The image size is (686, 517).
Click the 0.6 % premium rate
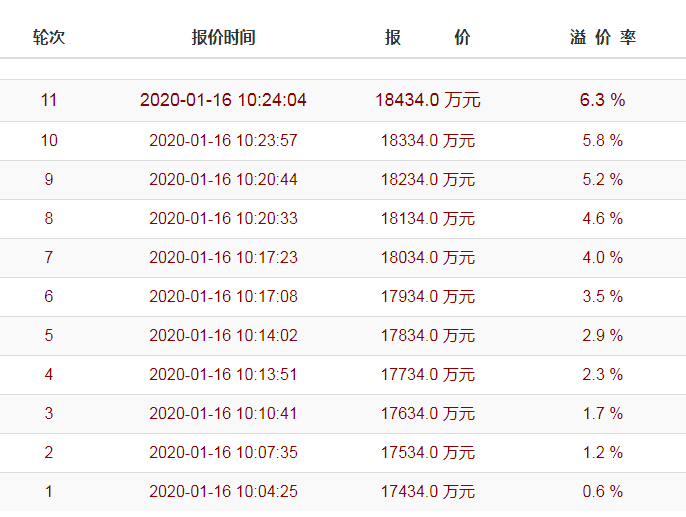pyautogui.click(x=602, y=492)
